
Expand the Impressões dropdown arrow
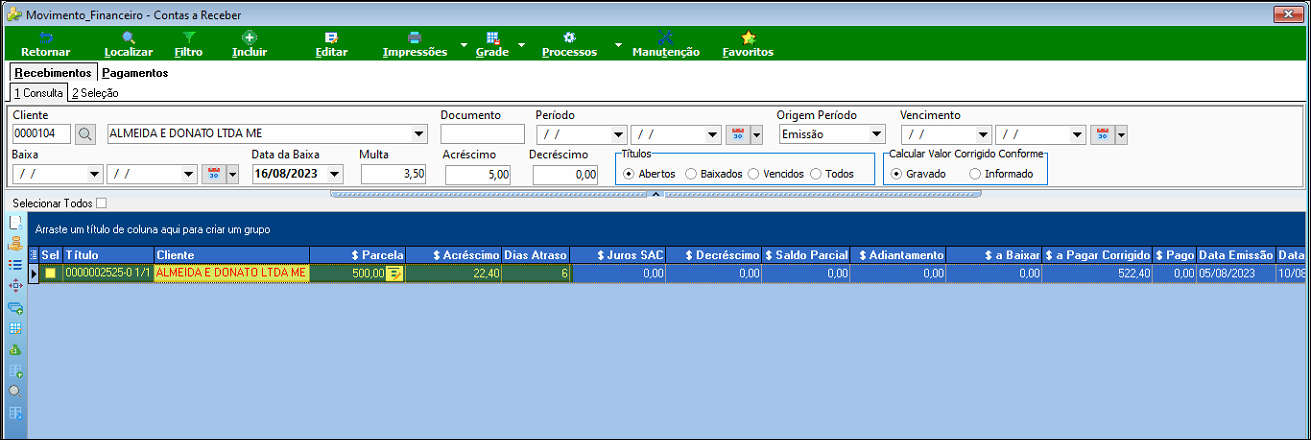(x=463, y=45)
